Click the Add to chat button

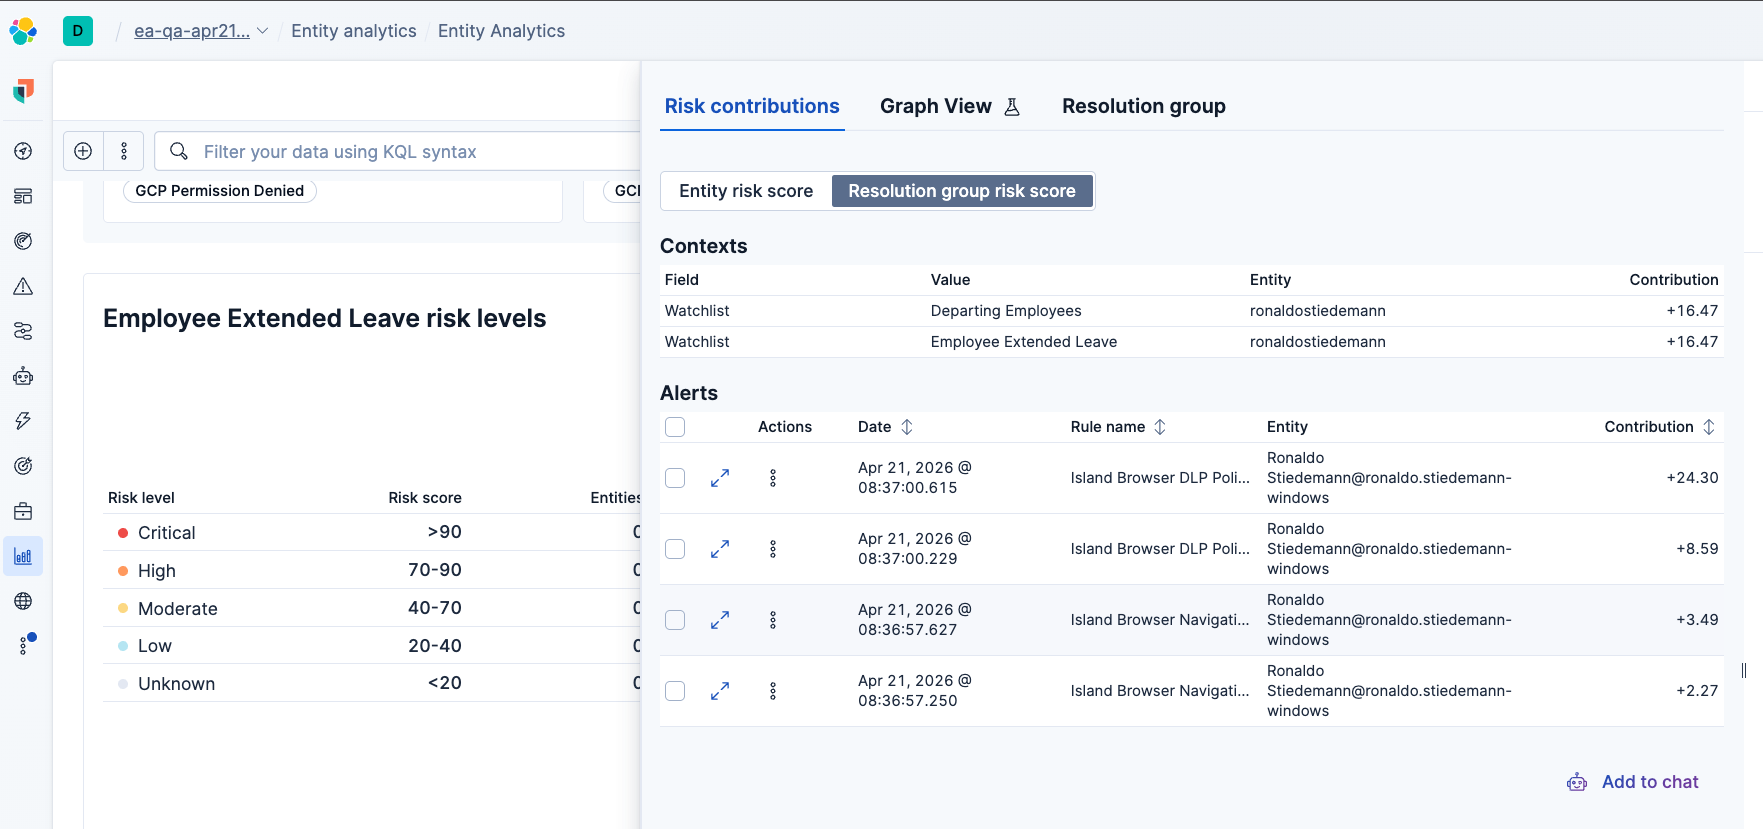coord(1633,782)
